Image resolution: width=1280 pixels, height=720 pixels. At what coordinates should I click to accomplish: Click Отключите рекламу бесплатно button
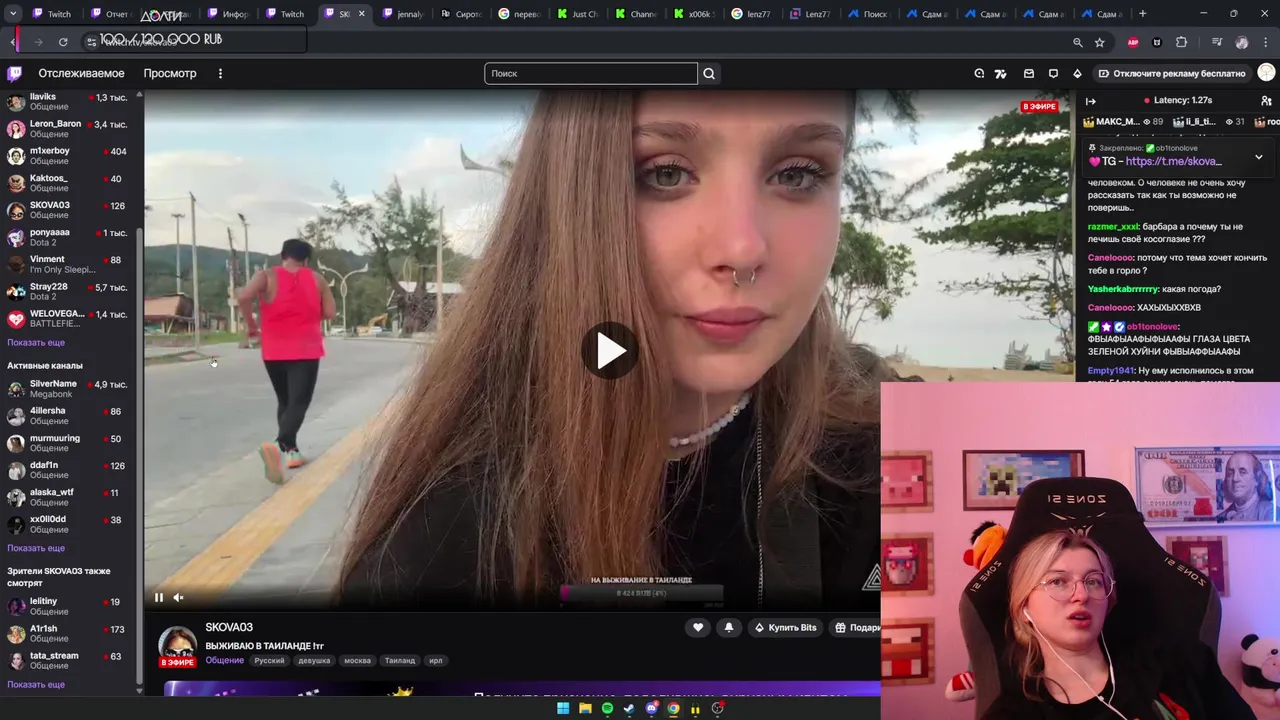click(1171, 73)
